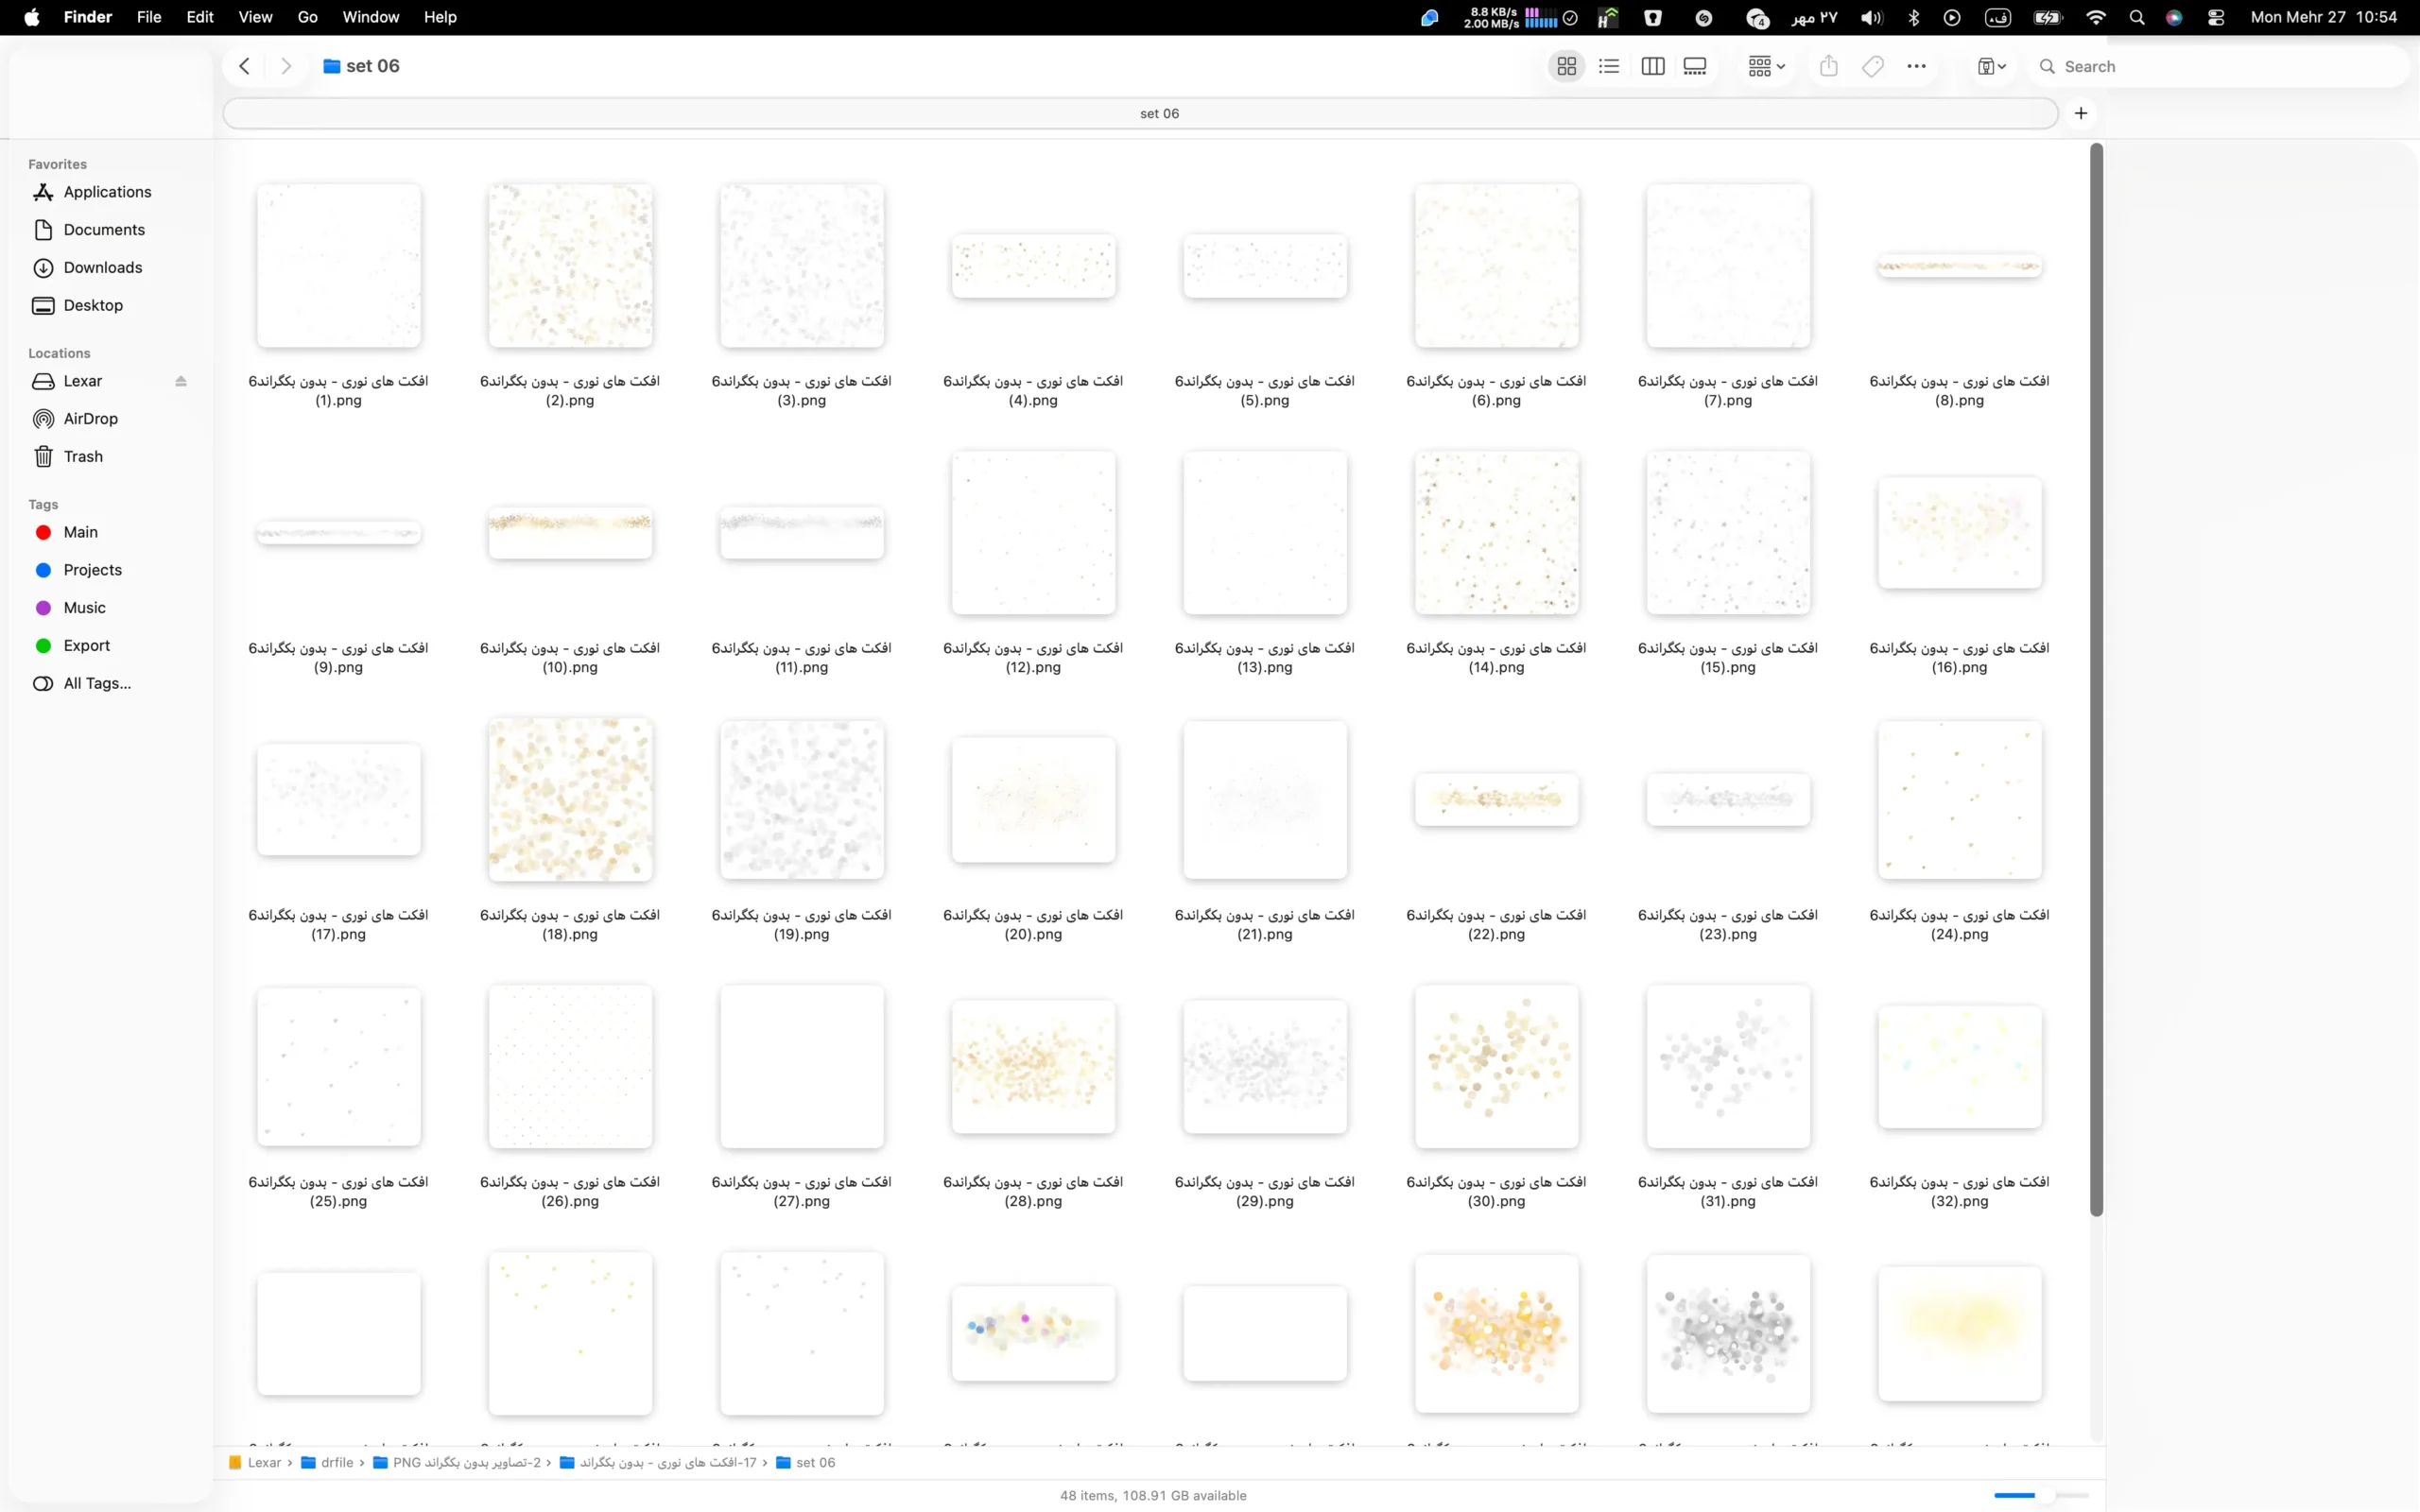Open the File menu

[149, 17]
